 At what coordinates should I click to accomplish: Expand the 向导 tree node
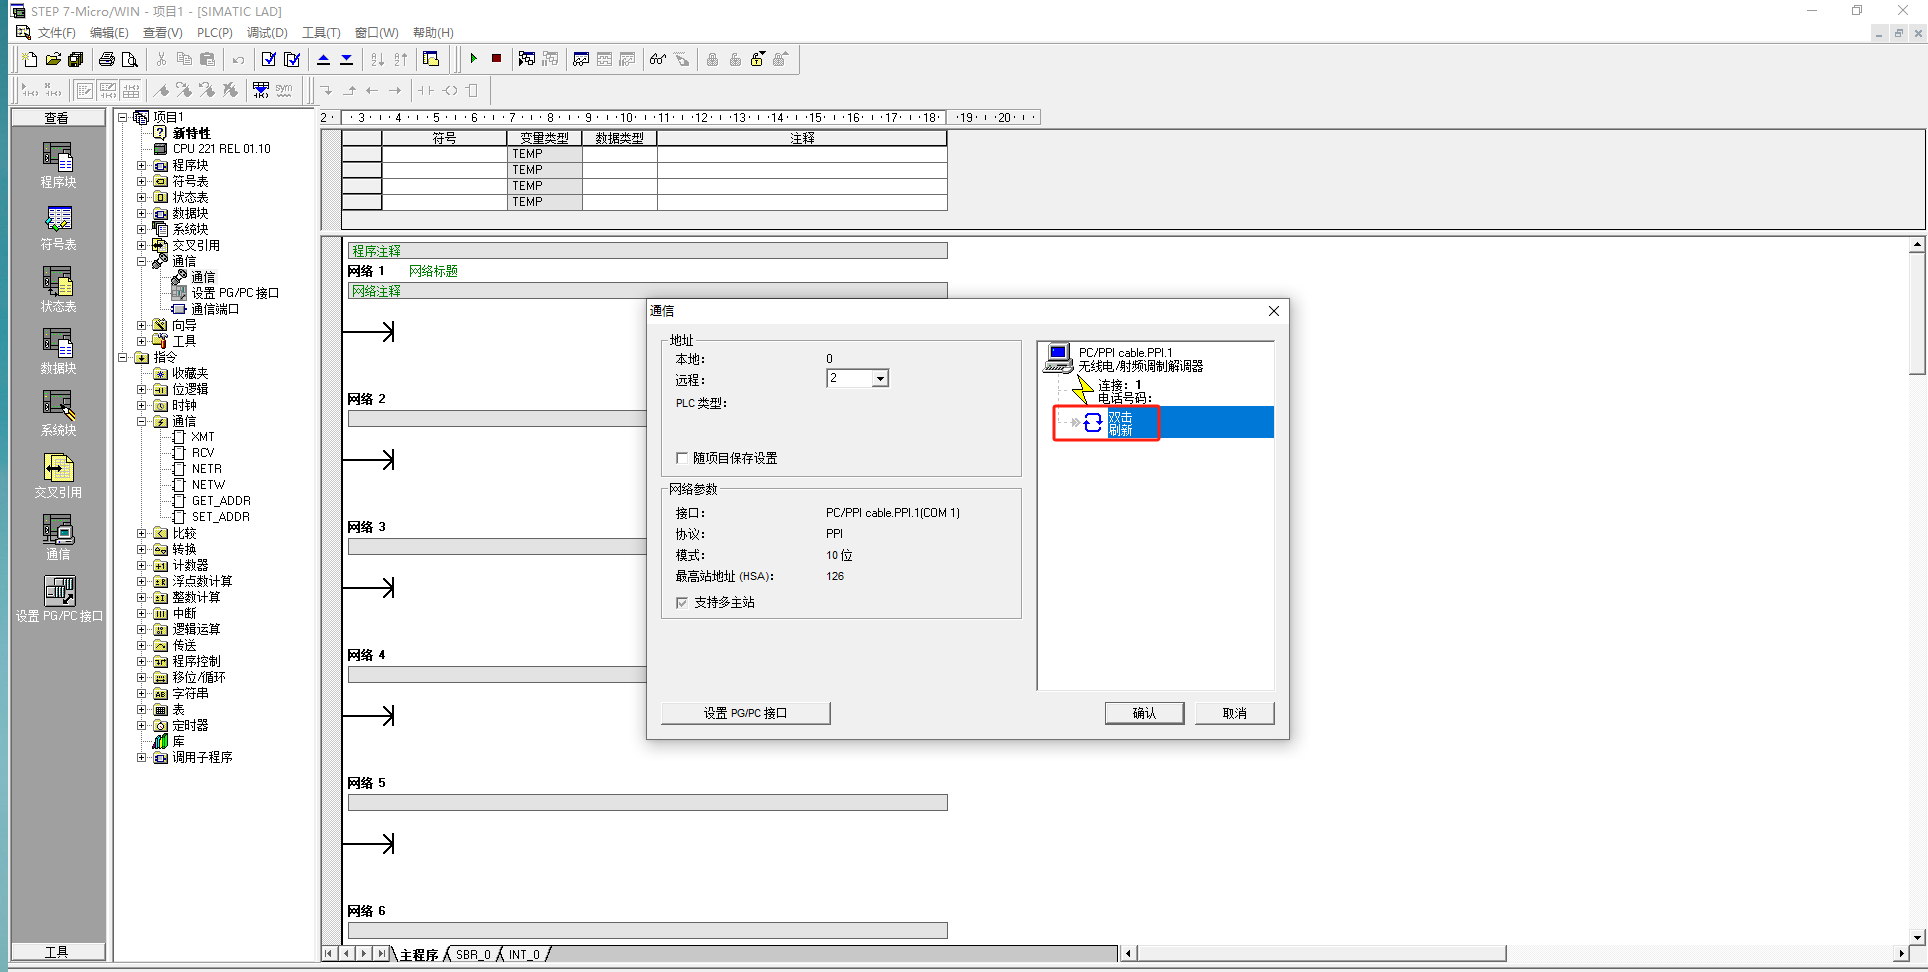(x=142, y=325)
